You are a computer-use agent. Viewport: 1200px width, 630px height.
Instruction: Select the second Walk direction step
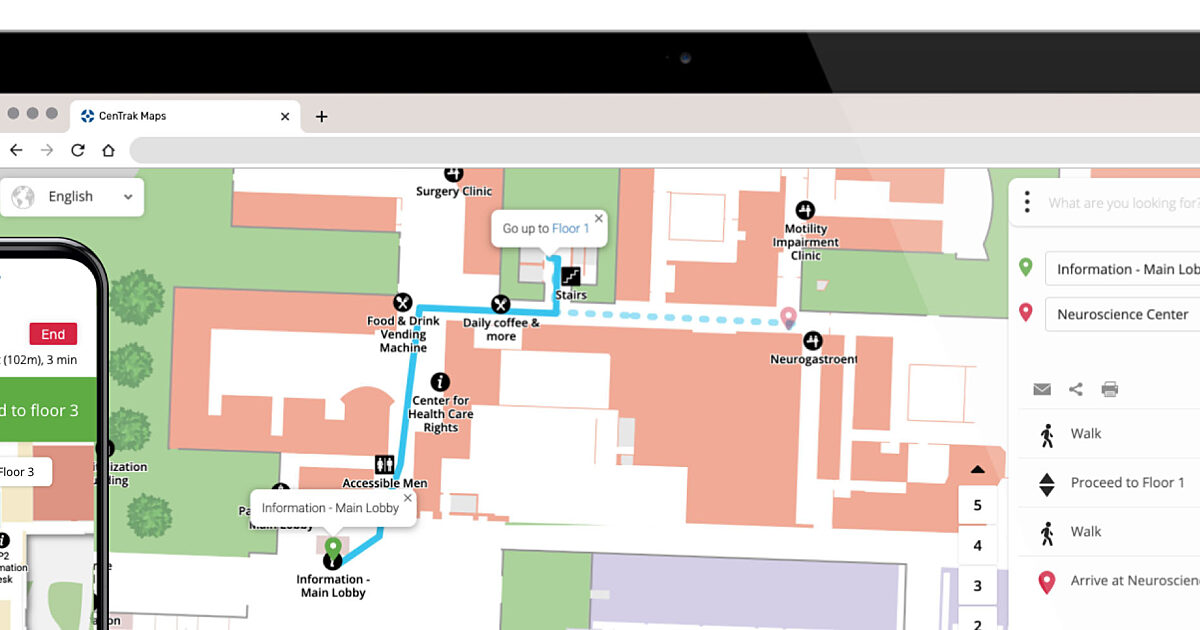[1110, 532]
